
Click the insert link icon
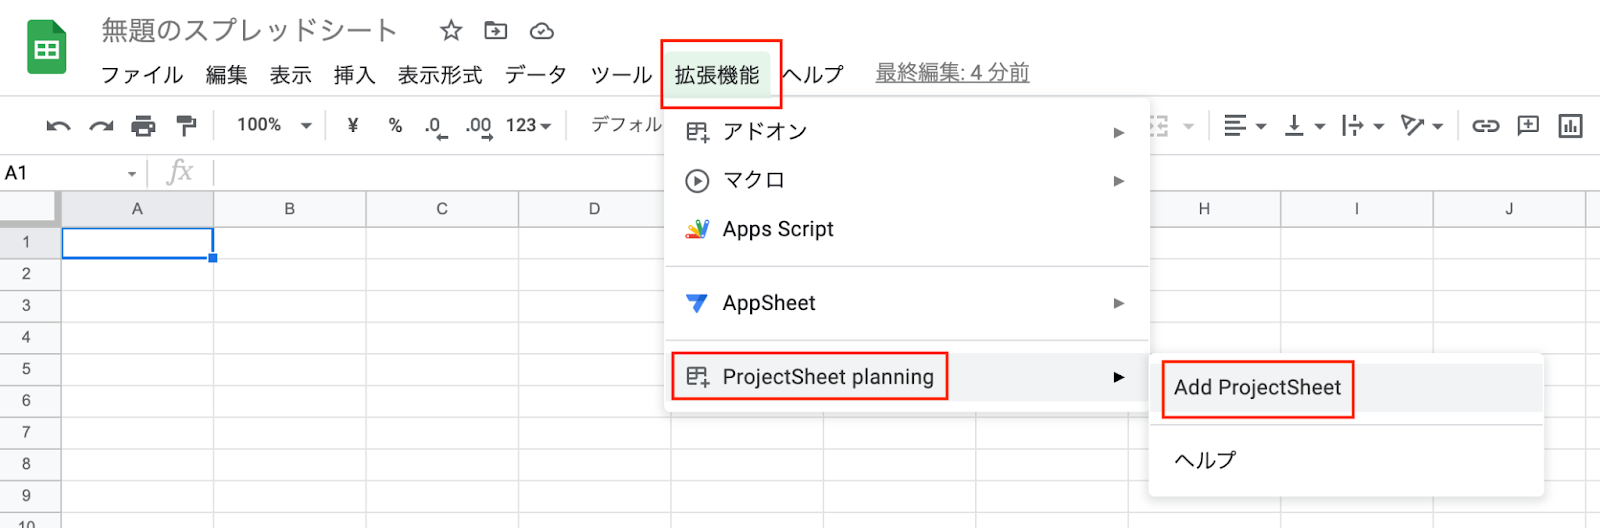[x=1486, y=126]
